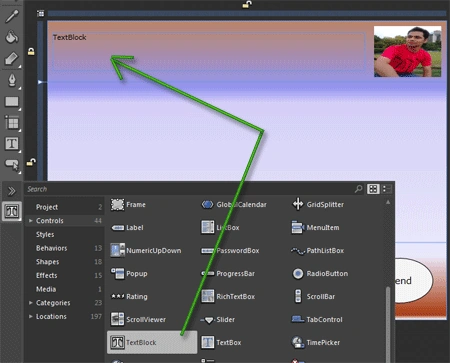Click the search magnifier icon
Screen dimensions: 450x363
(x=359, y=189)
